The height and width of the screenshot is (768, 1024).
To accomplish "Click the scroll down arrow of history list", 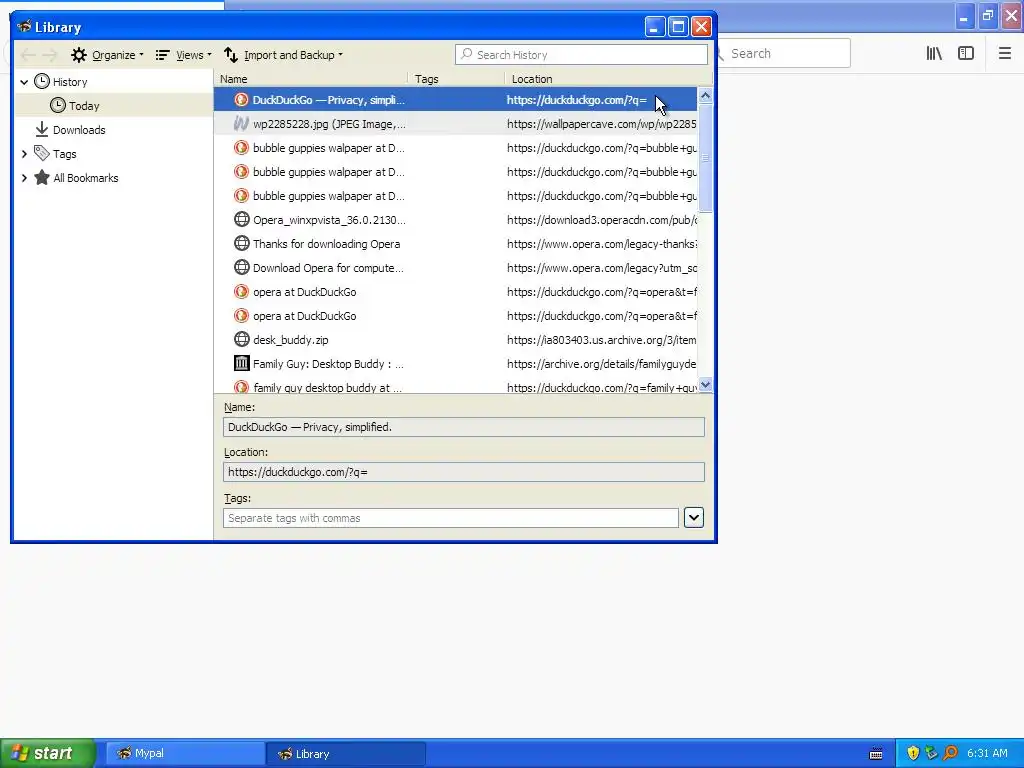I will point(705,385).
